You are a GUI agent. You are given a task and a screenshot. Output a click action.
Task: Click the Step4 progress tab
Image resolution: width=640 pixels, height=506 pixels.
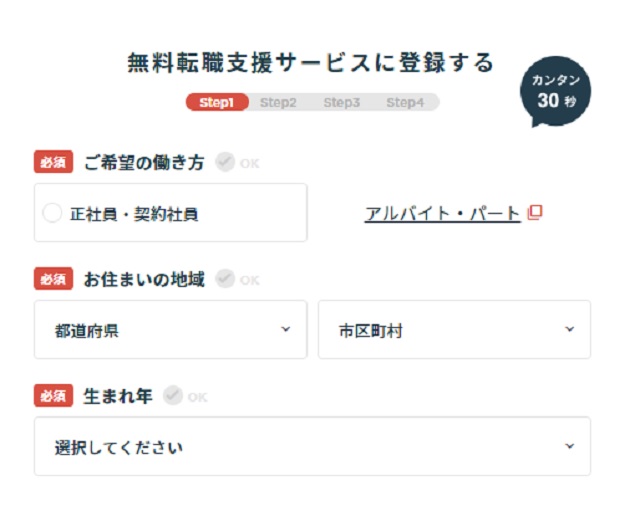(405, 102)
